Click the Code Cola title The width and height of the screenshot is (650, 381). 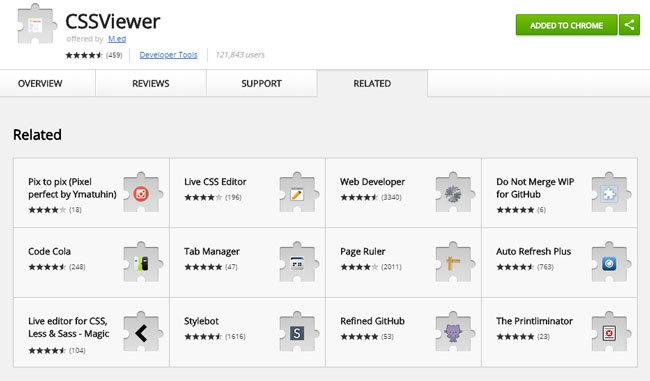coord(49,251)
